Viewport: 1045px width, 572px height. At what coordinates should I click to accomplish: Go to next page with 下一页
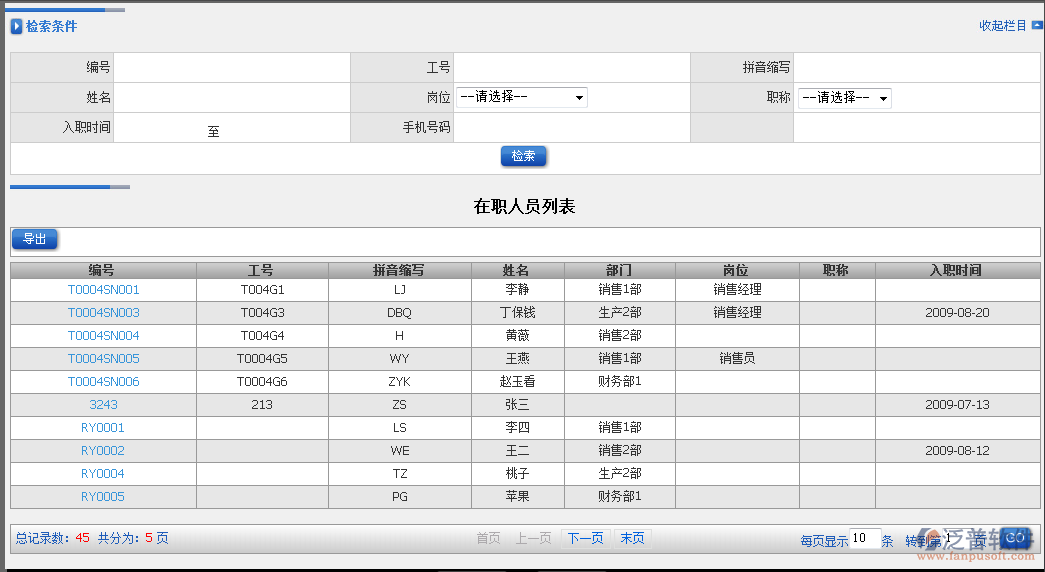point(585,538)
